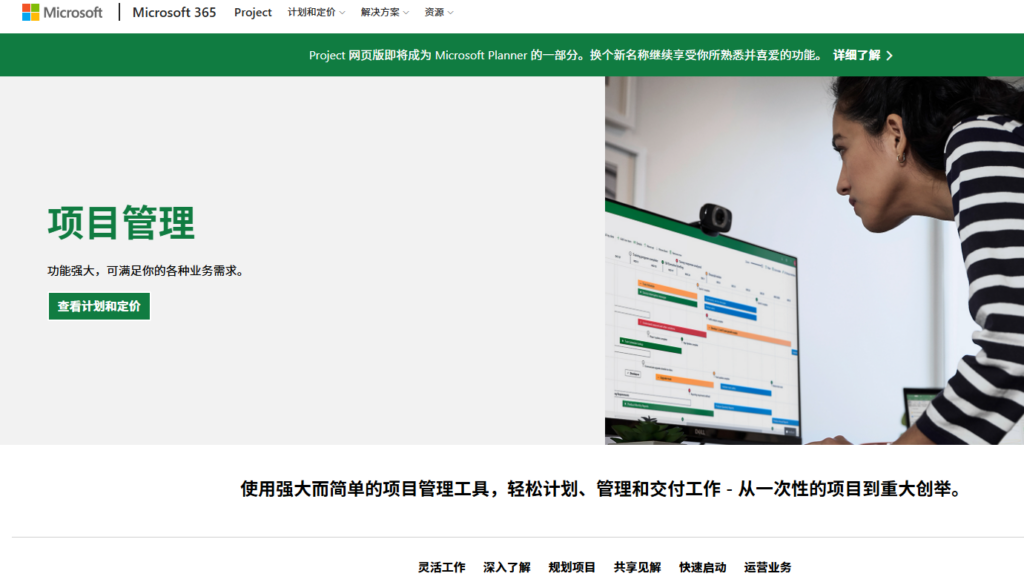Image resolution: width=1024 pixels, height=585 pixels.
Task: Click the text 功能强大，可满足你的各种业务需求。
Action: click(x=148, y=270)
